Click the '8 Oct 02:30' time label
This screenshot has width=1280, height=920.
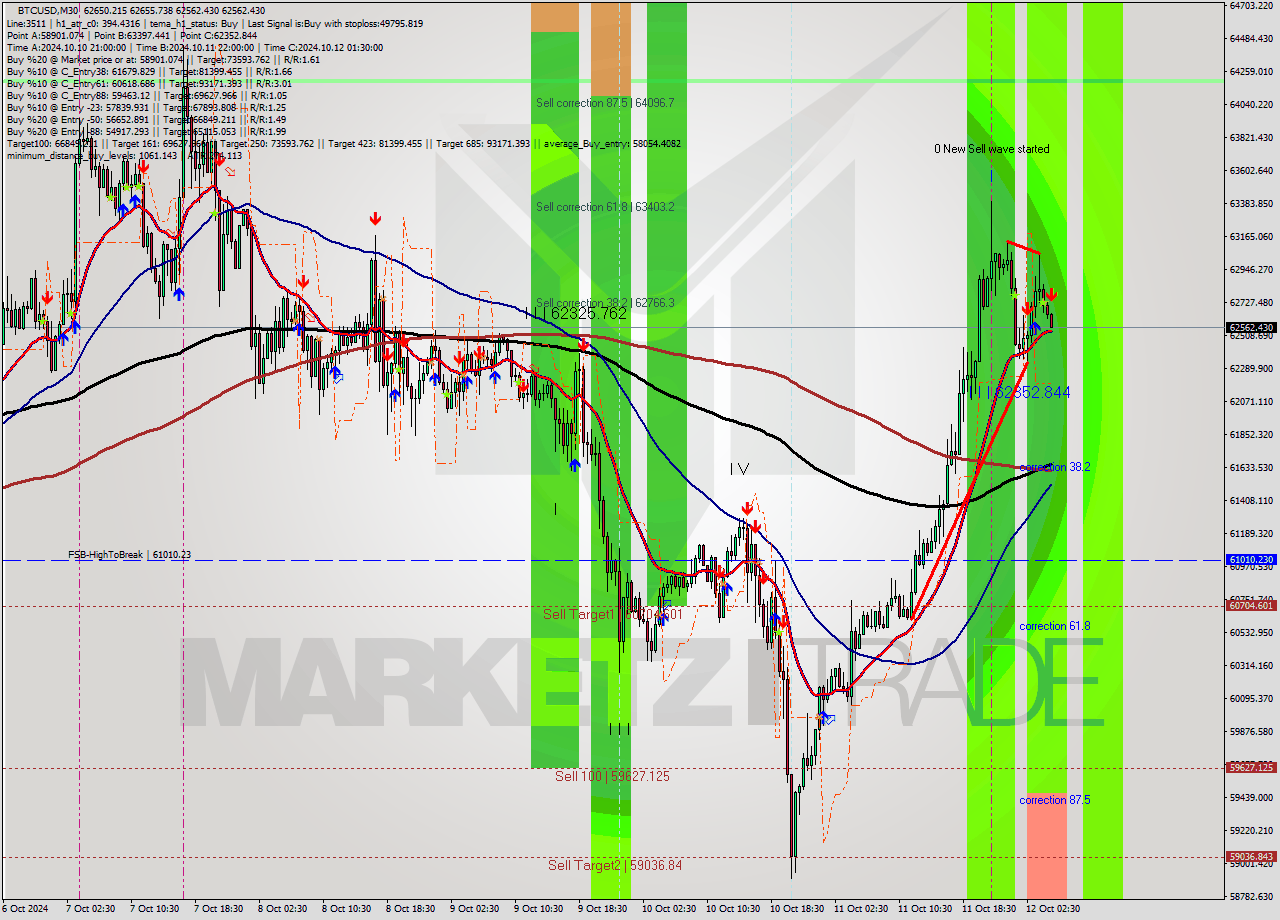pos(282,909)
